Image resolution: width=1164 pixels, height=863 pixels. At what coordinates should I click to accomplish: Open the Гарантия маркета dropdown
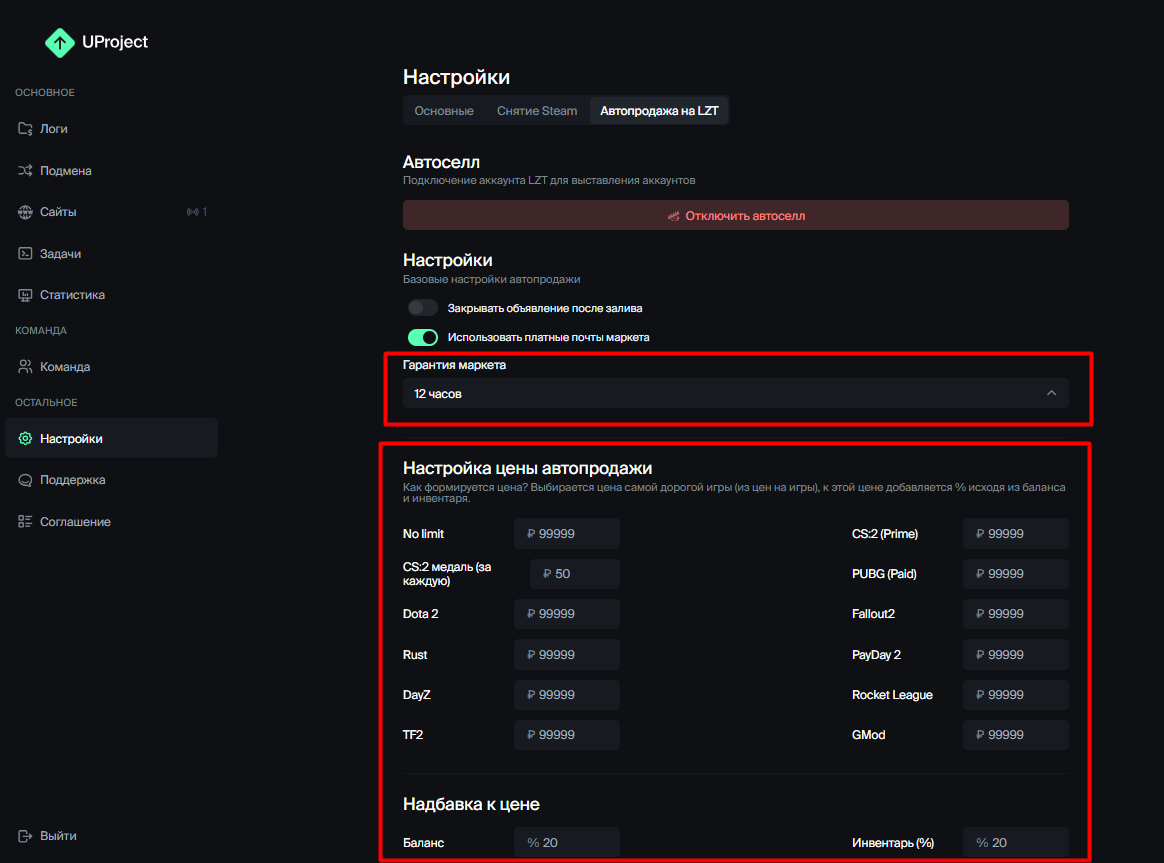pos(735,394)
